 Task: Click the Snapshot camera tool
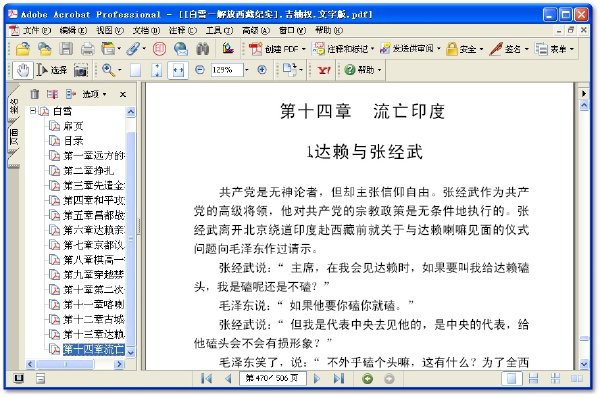(81, 70)
